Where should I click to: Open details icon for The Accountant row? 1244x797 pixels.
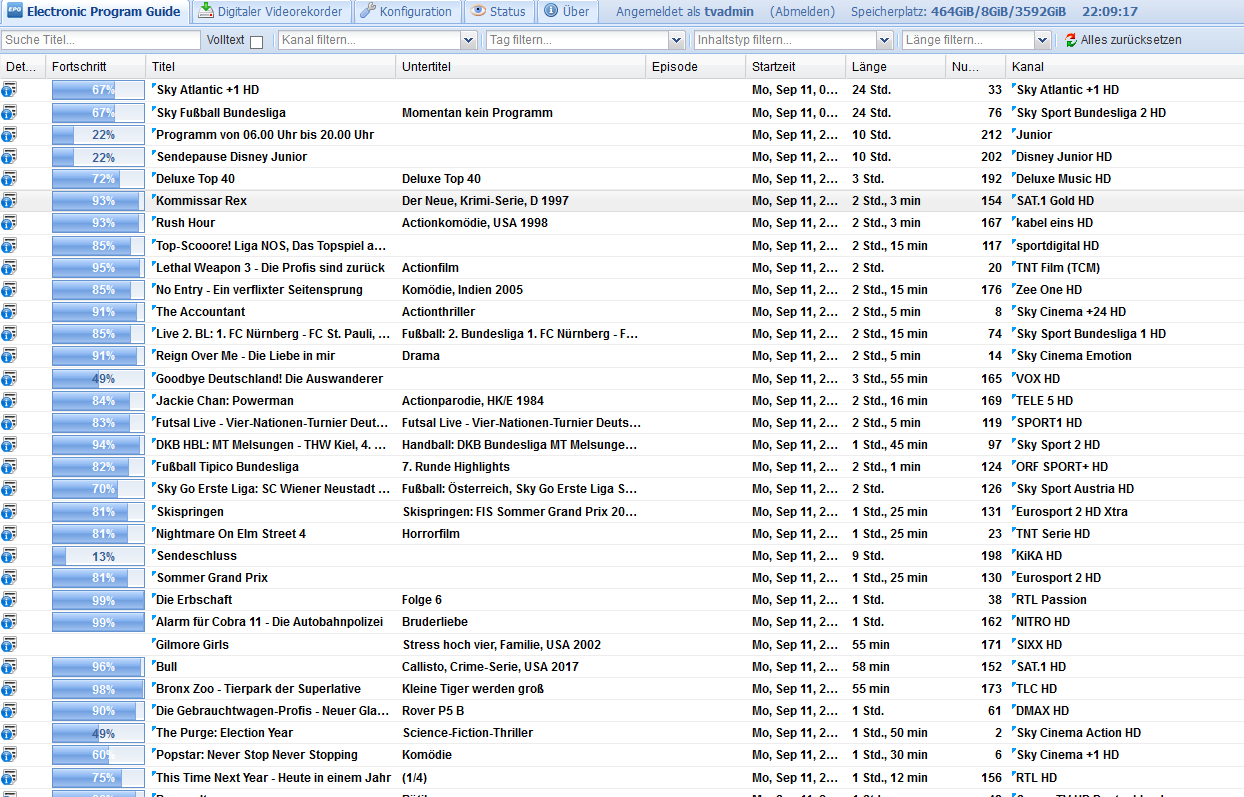tap(10, 311)
